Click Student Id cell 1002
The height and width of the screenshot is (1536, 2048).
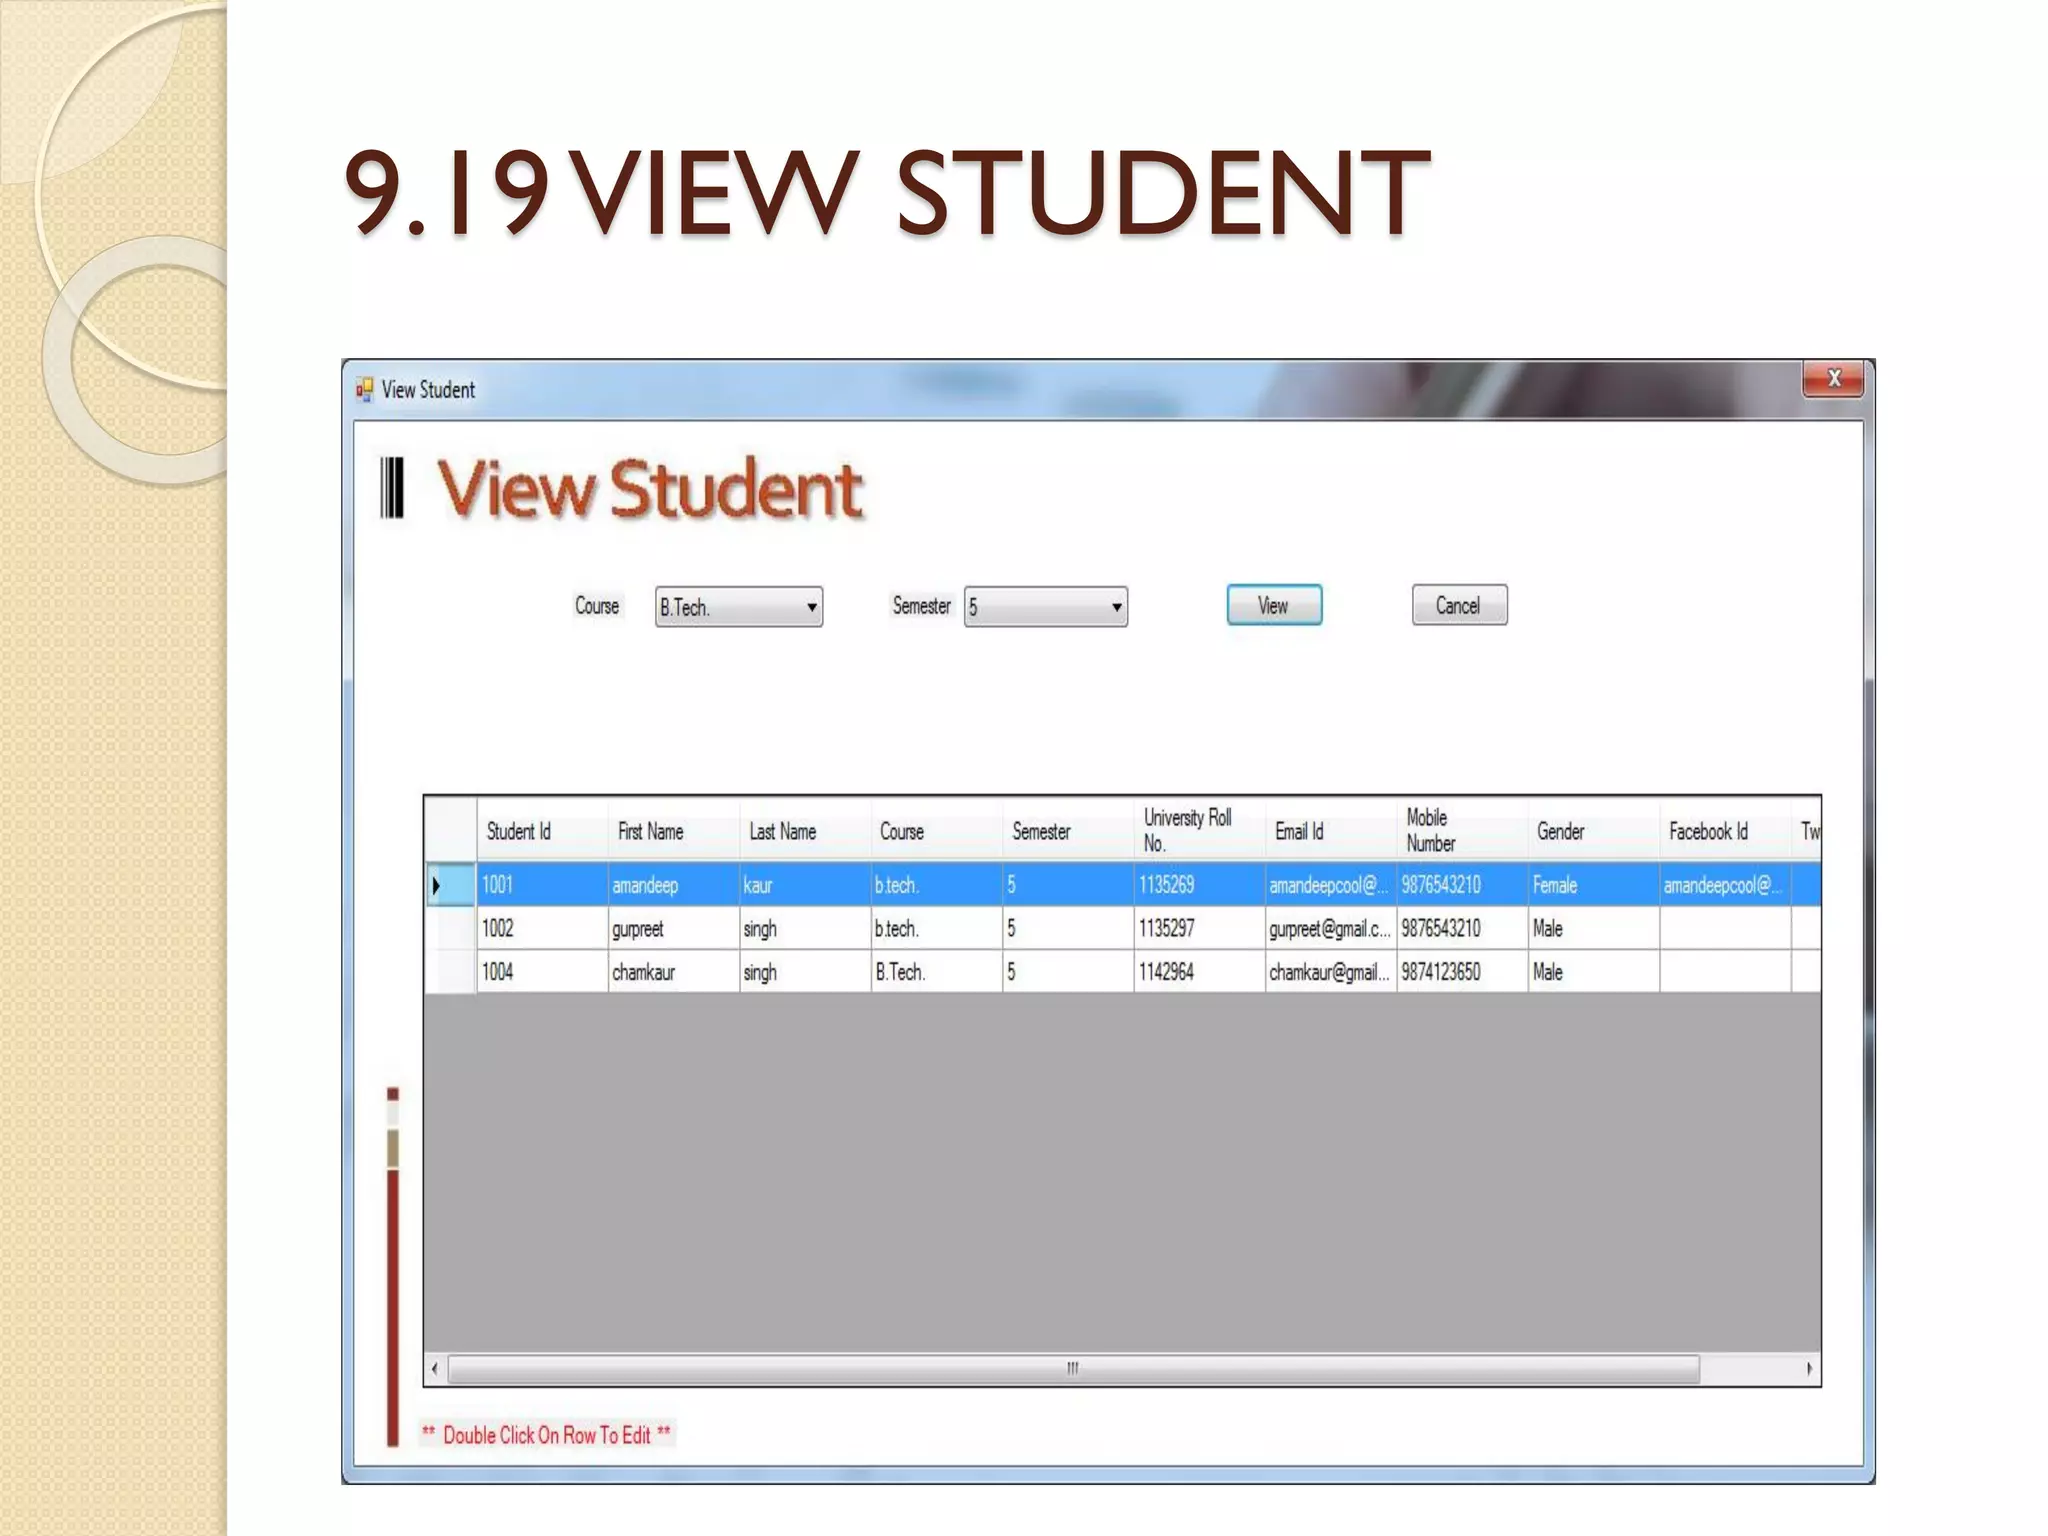pyautogui.click(x=542, y=928)
